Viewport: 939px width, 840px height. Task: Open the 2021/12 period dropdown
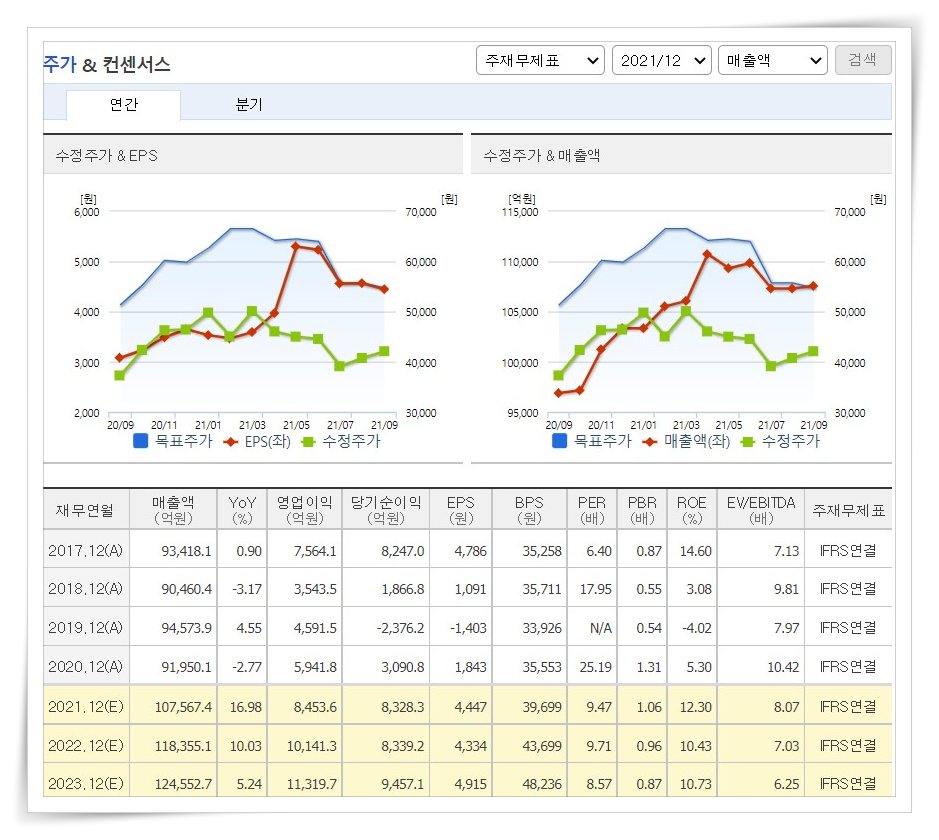(662, 59)
